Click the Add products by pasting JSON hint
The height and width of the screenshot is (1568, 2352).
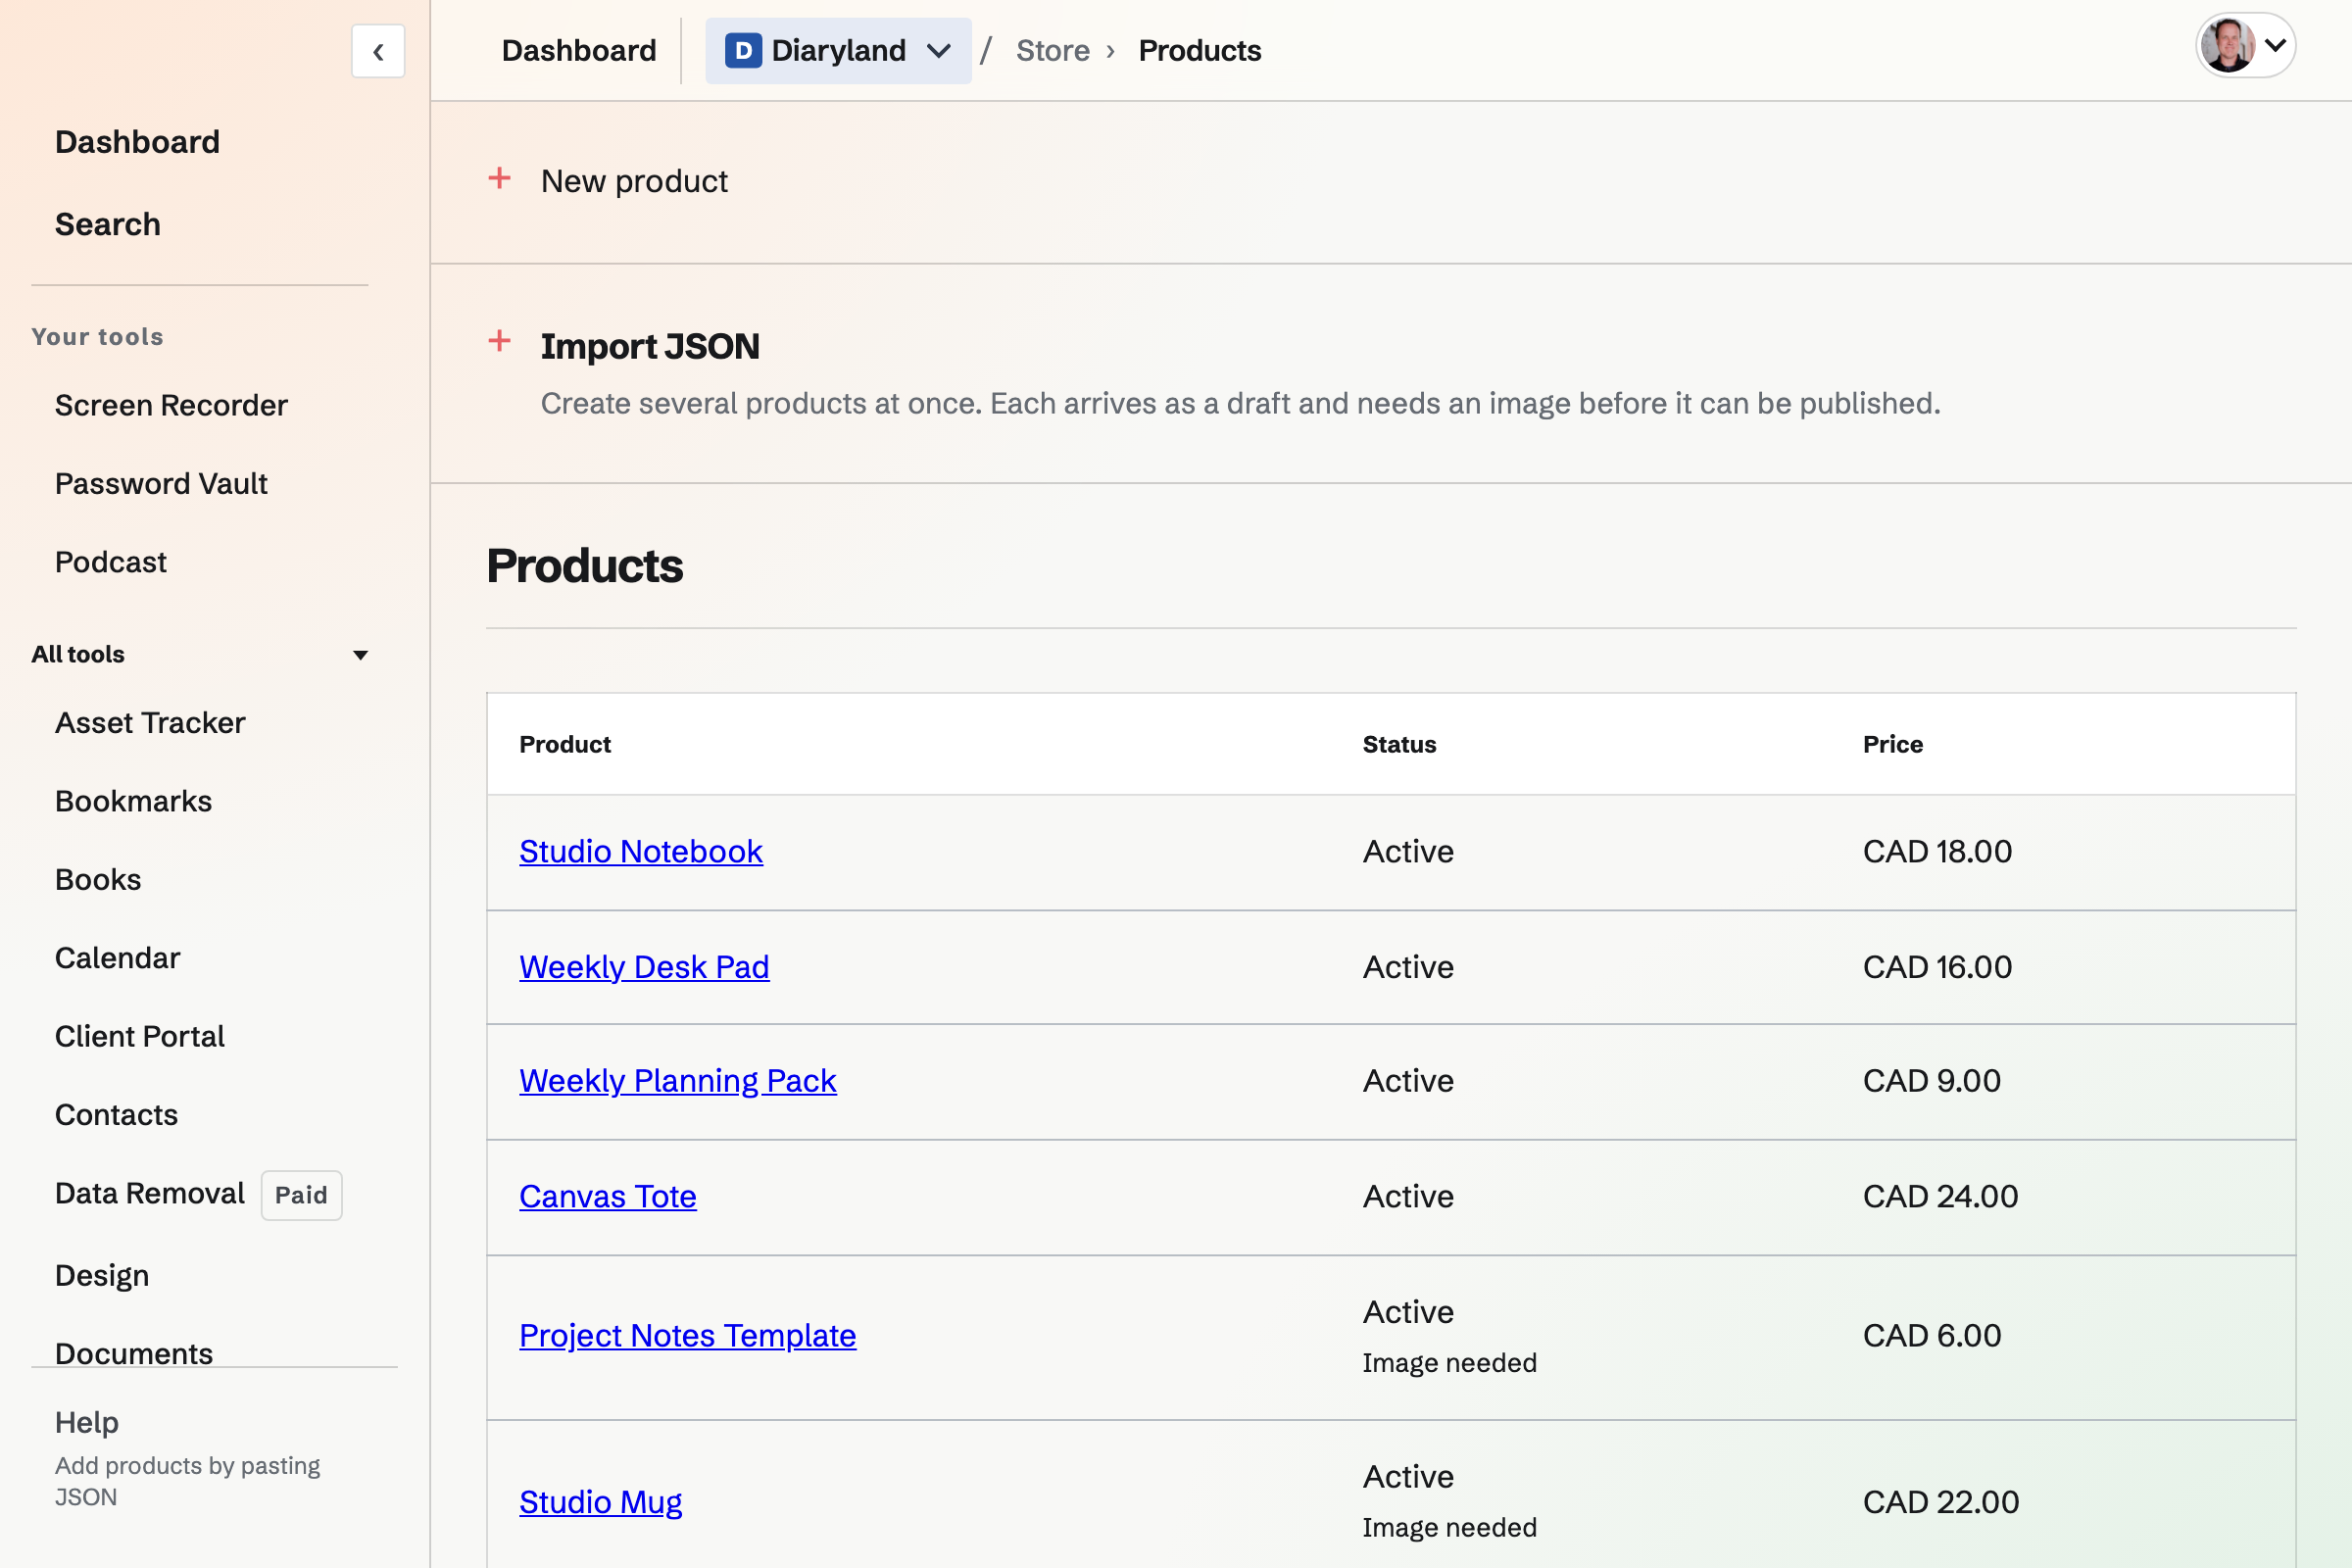pos(187,1481)
